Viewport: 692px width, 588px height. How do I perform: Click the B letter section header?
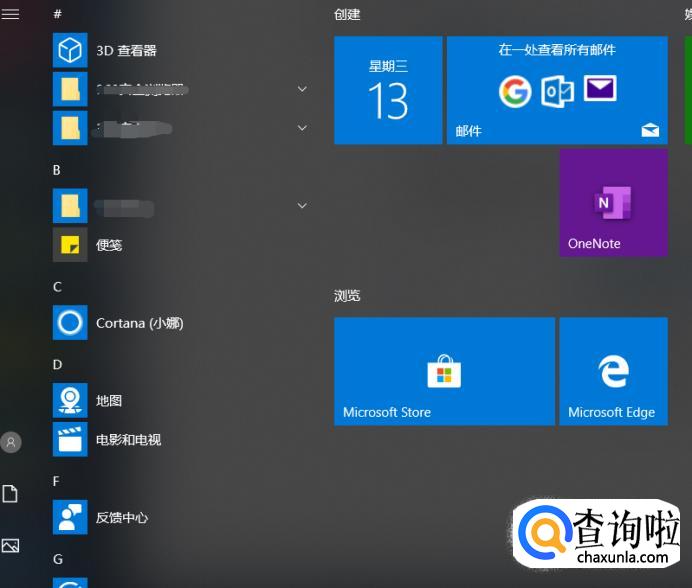point(56,170)
